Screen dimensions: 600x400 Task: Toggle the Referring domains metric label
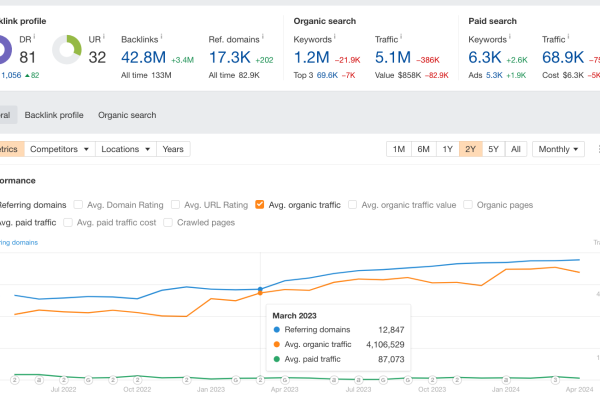[x=33, y=205]
